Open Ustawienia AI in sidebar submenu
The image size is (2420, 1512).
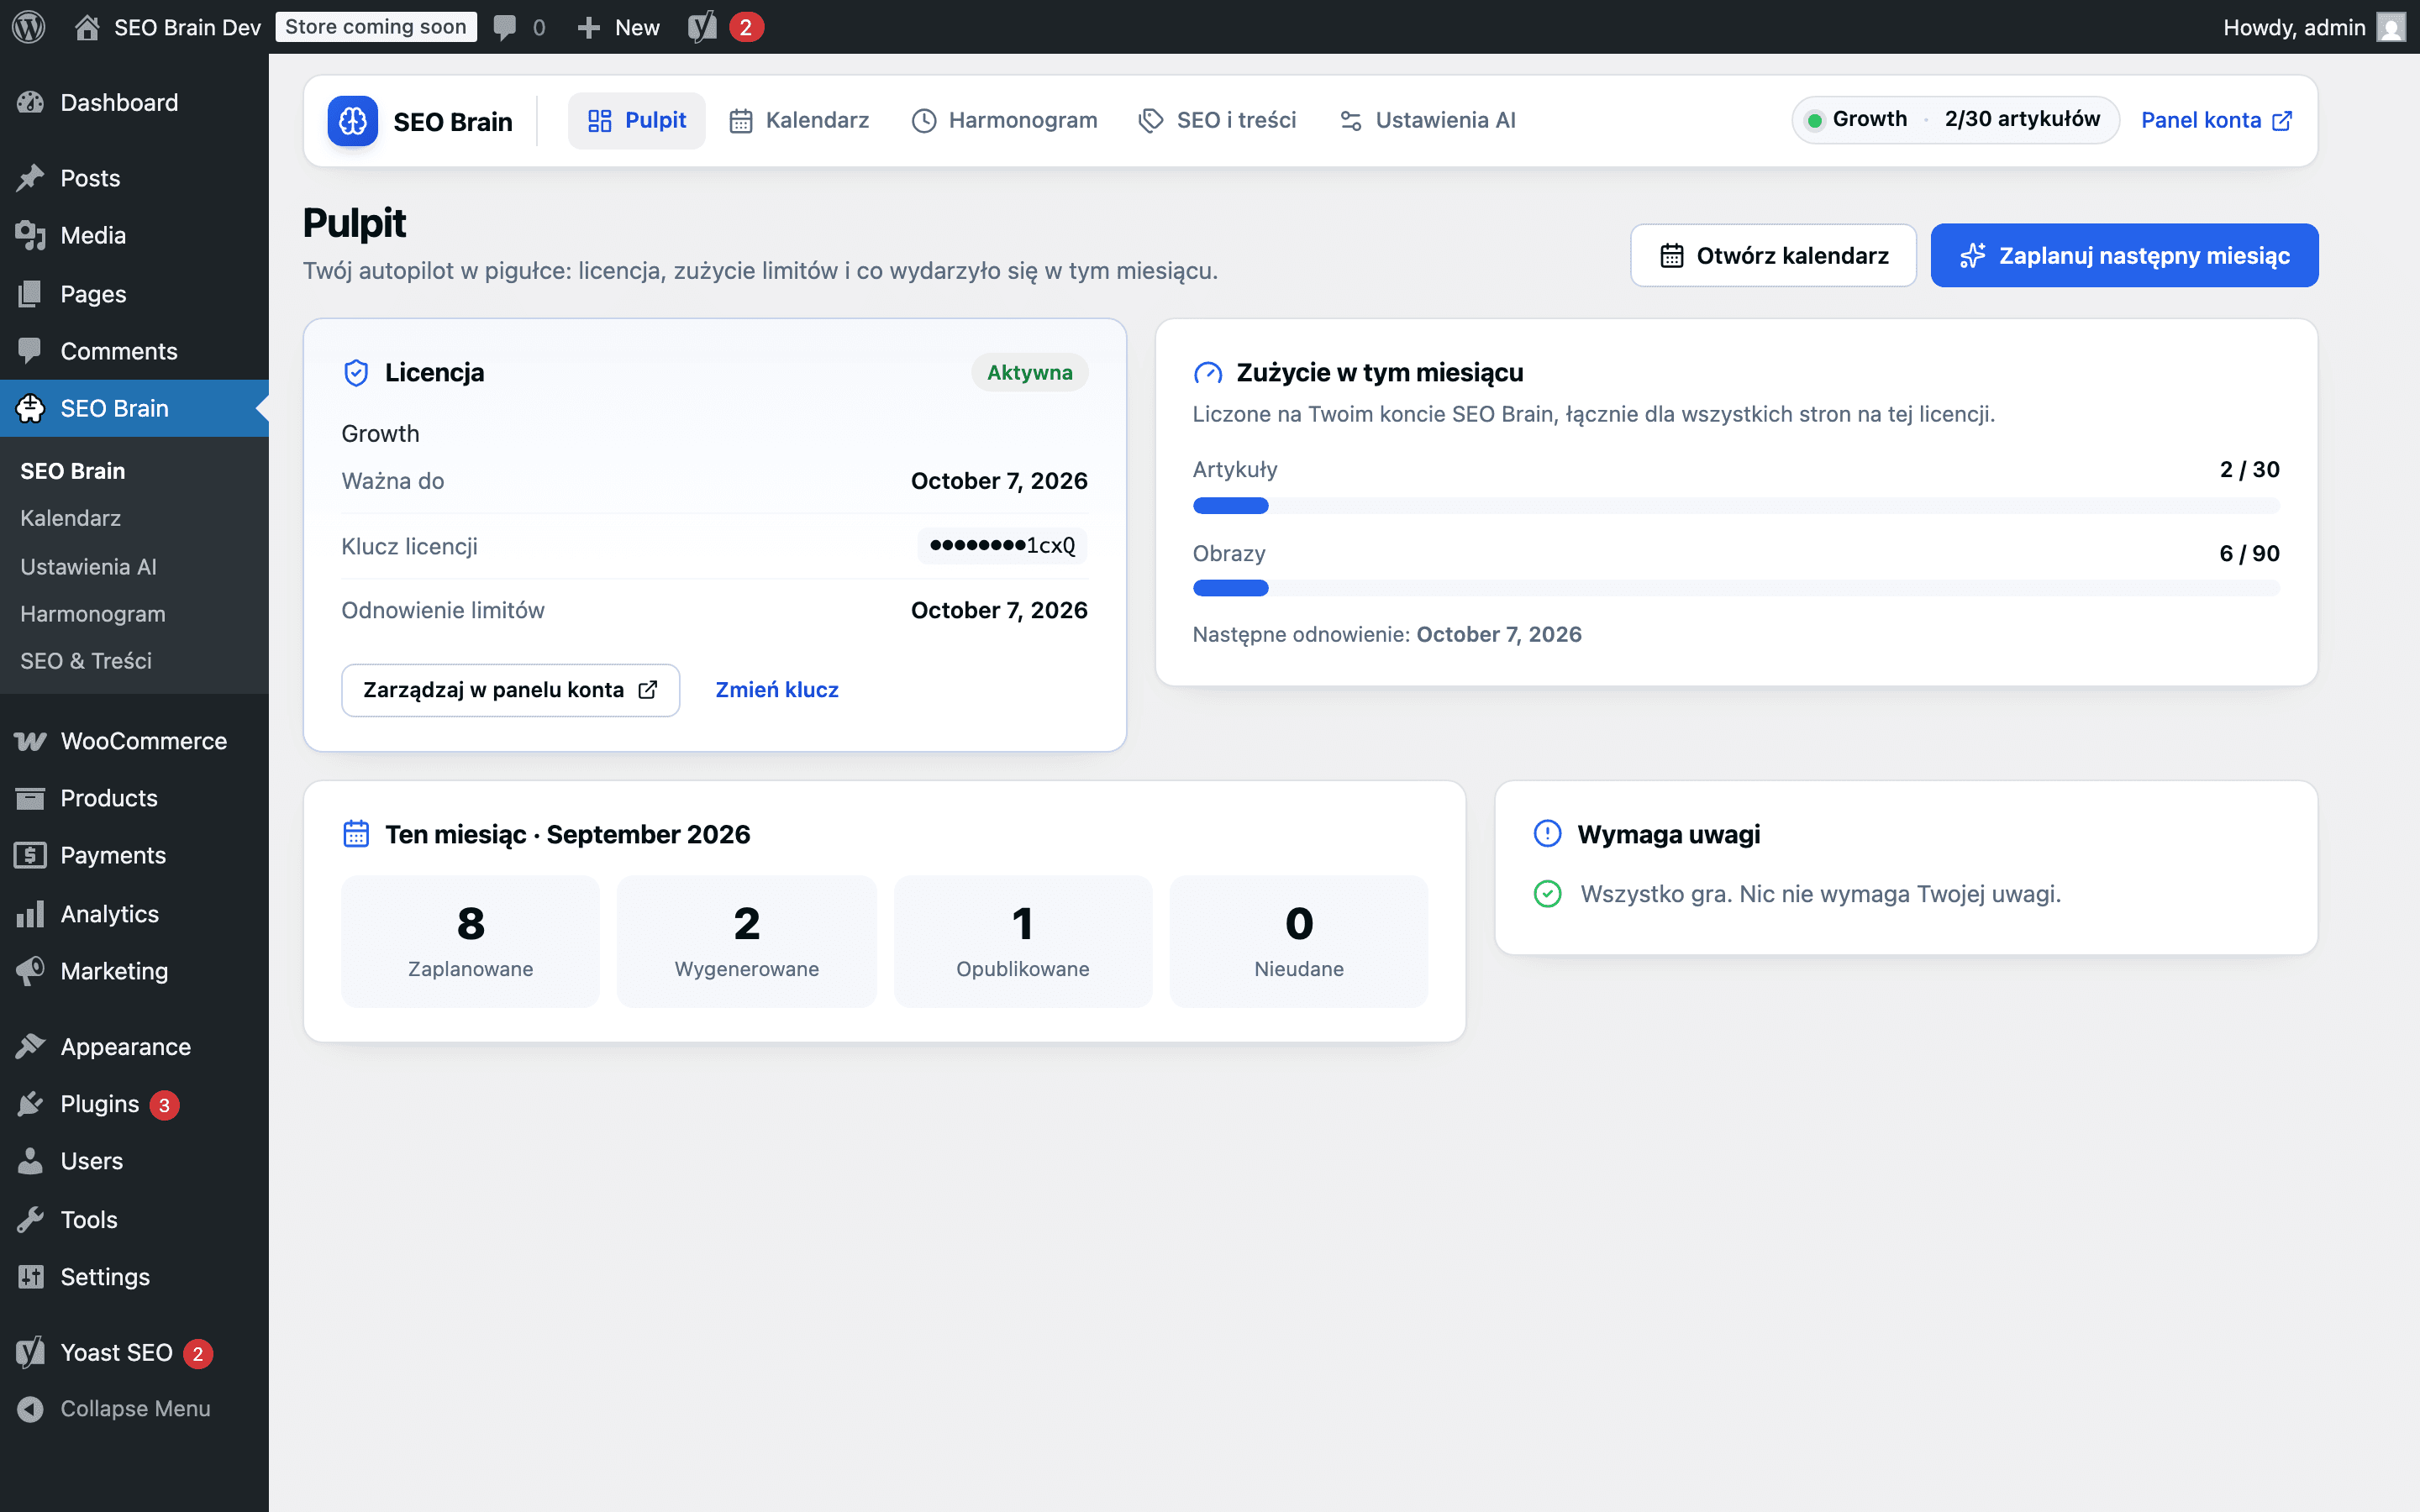(x=88, y=566)
